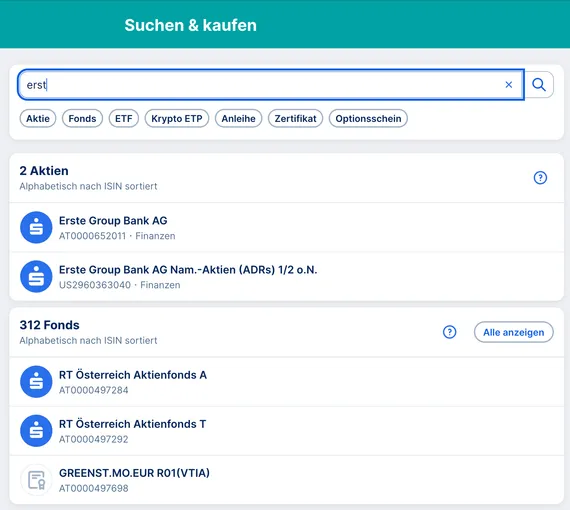Filter results by Krypto ETP chip
Viewport: 570px width, 510px height.
coord(177,119)
